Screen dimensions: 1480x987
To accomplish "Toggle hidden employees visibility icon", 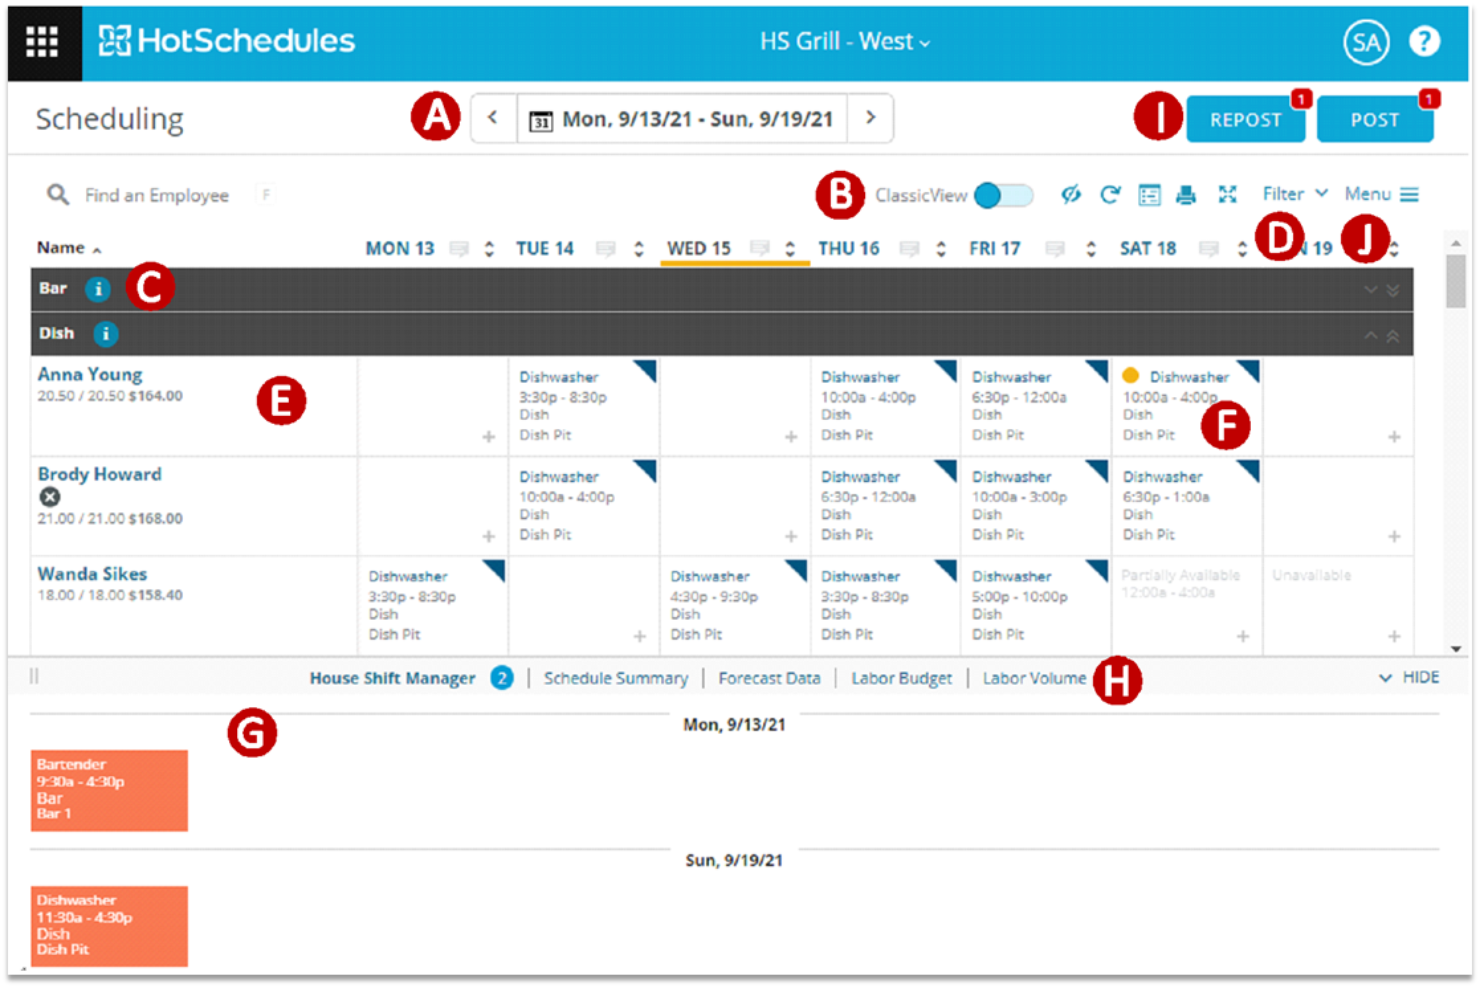I will pyautogui.click(x=1071, y=195).
